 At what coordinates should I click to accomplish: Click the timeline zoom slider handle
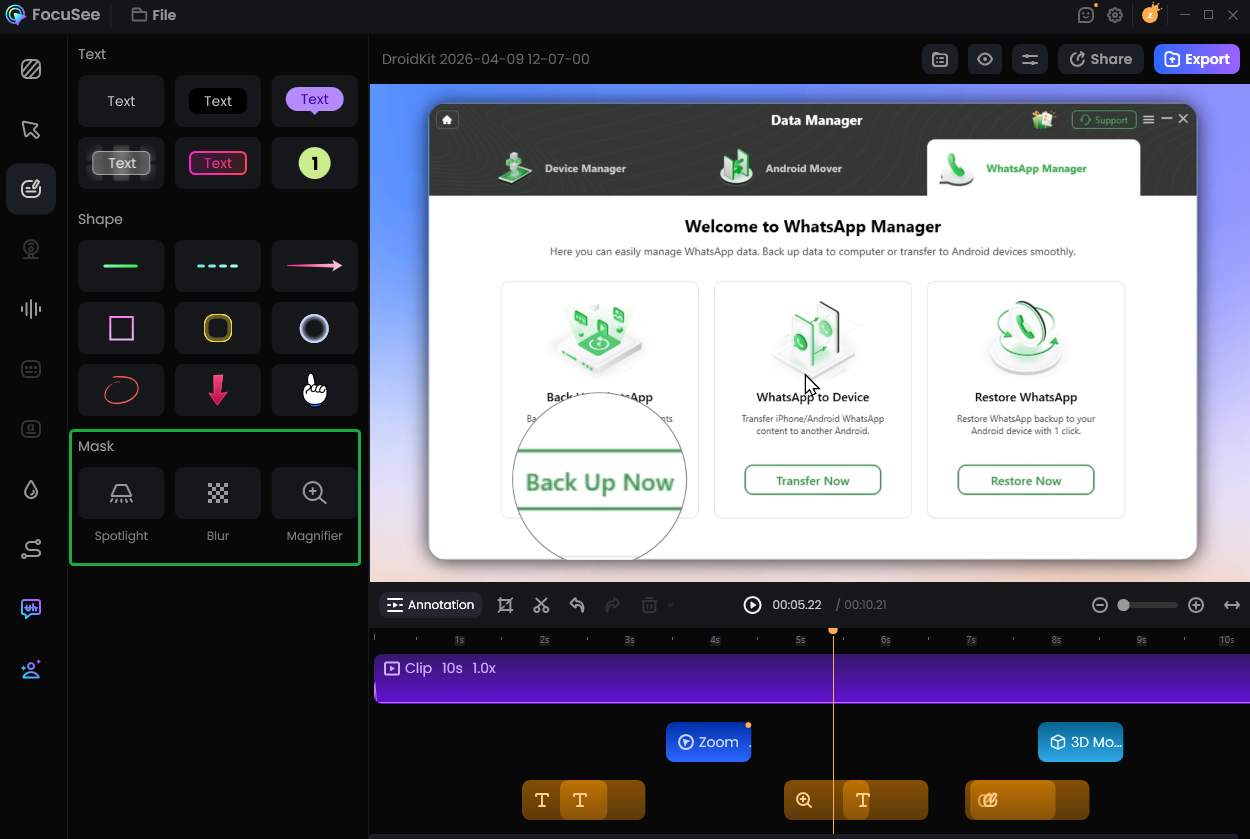pos(1124,605)
